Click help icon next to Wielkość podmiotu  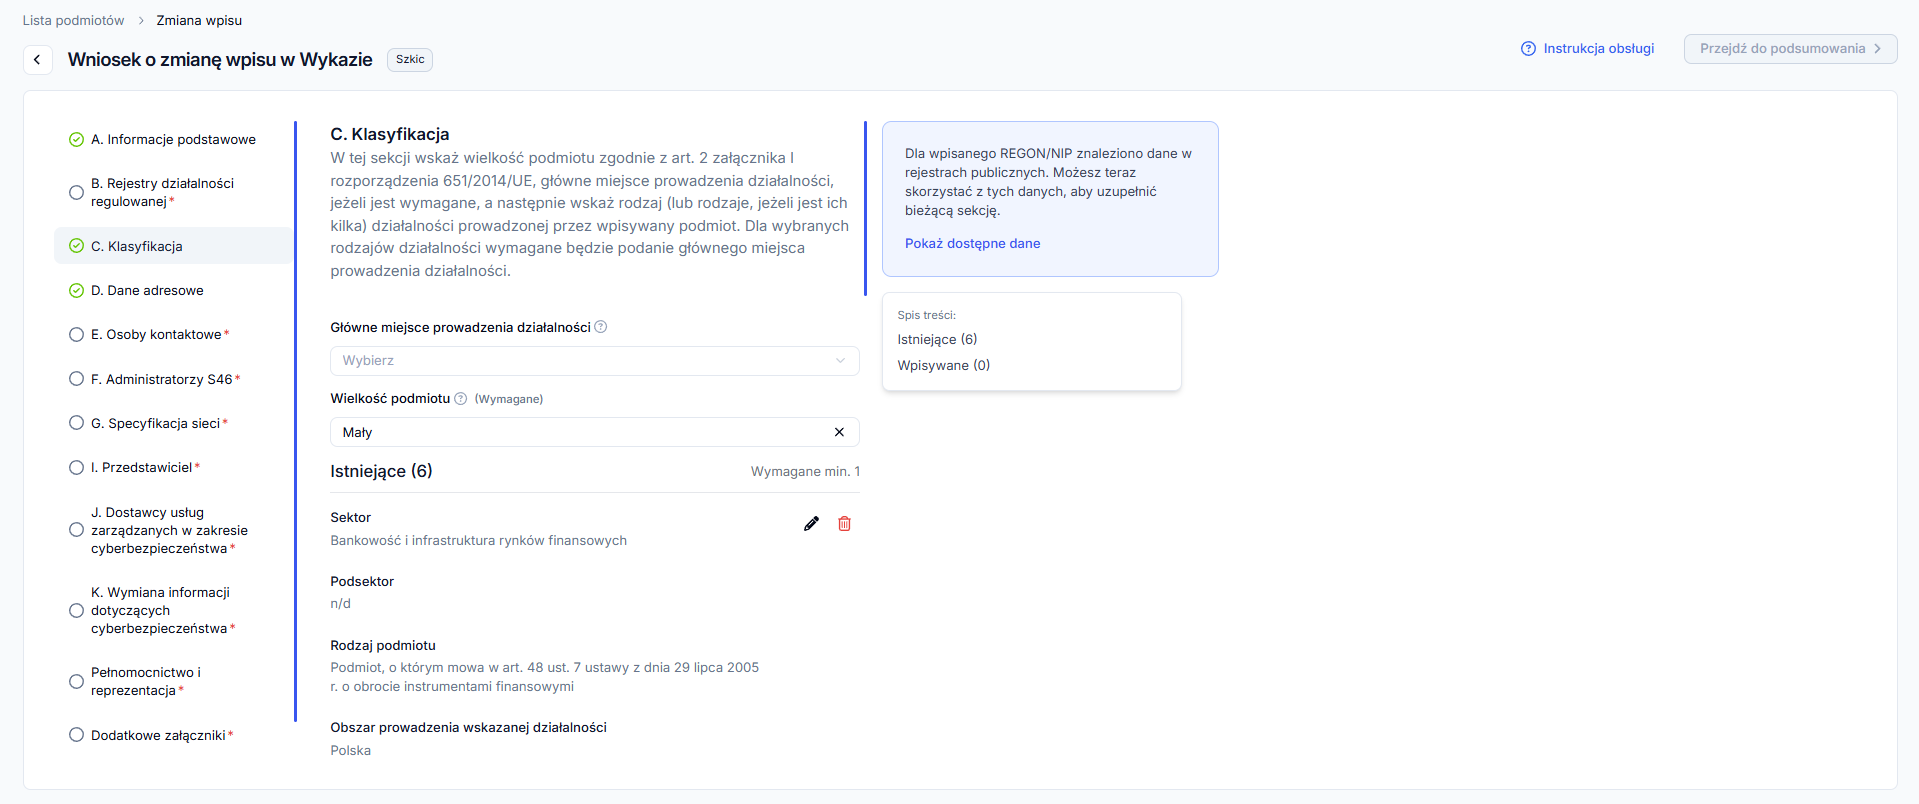(461, 399)
